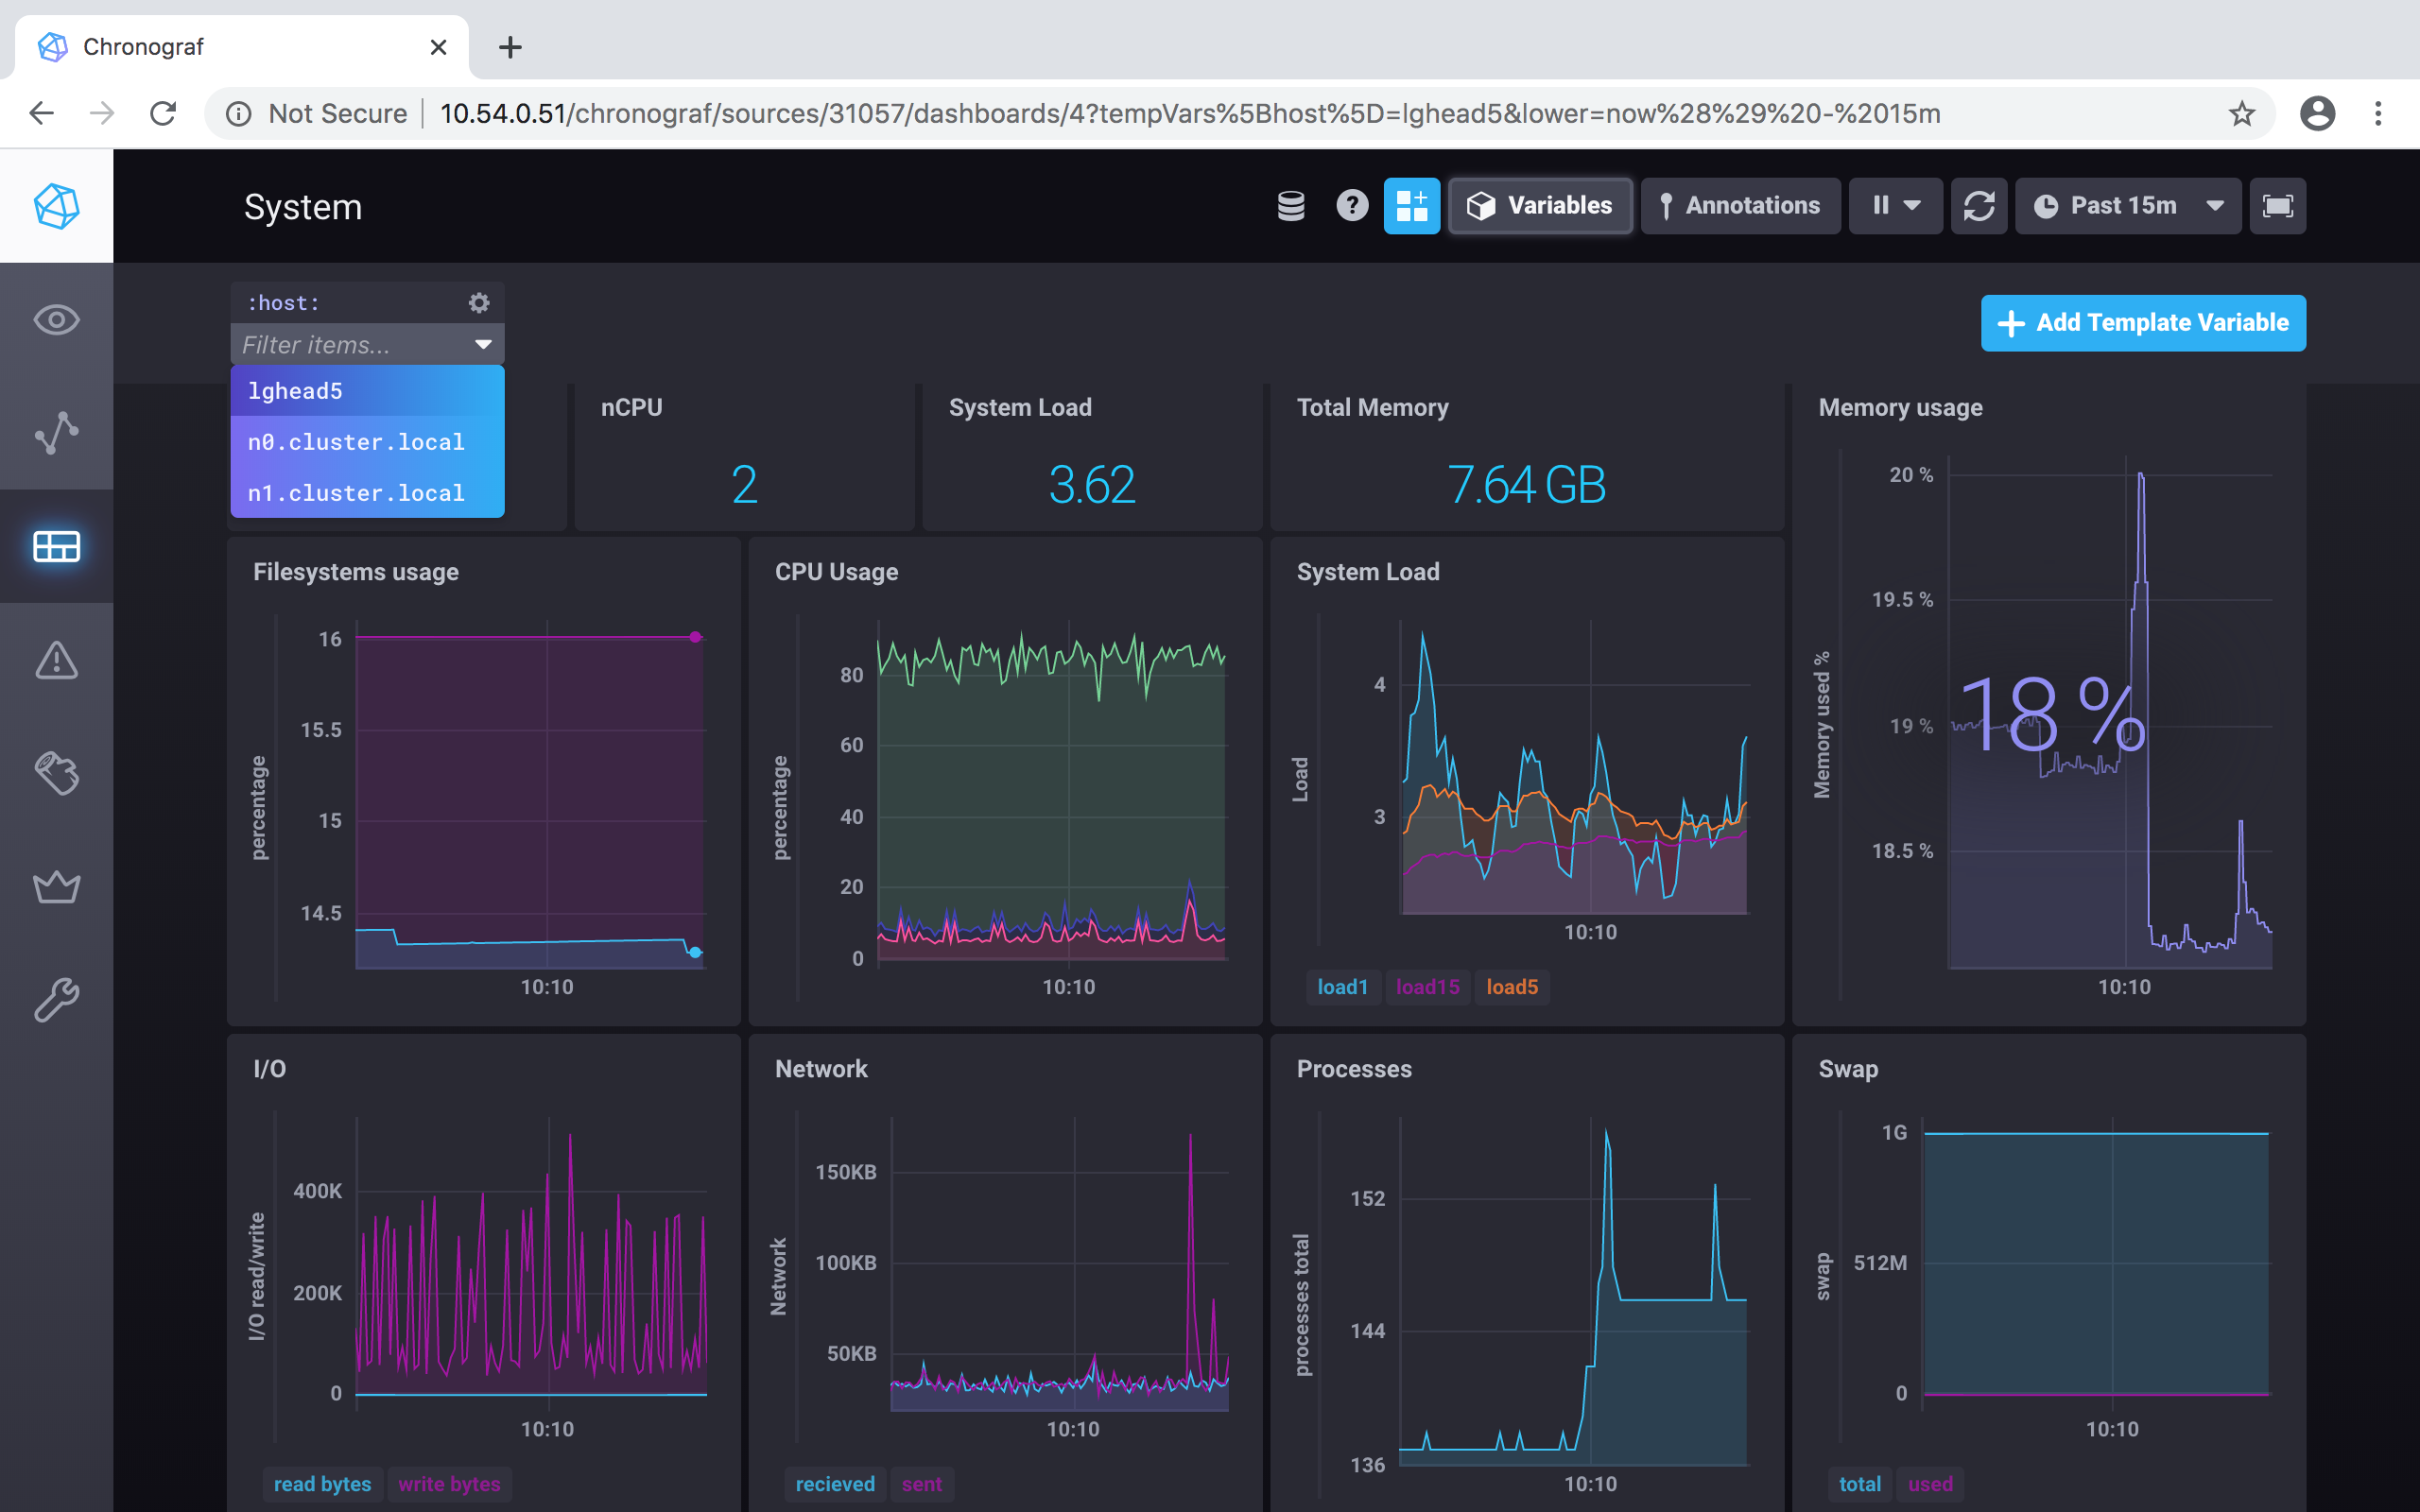Open the Data Explorer graph icon
This screenshot has height=1512, width=2420.
[56, 433]
